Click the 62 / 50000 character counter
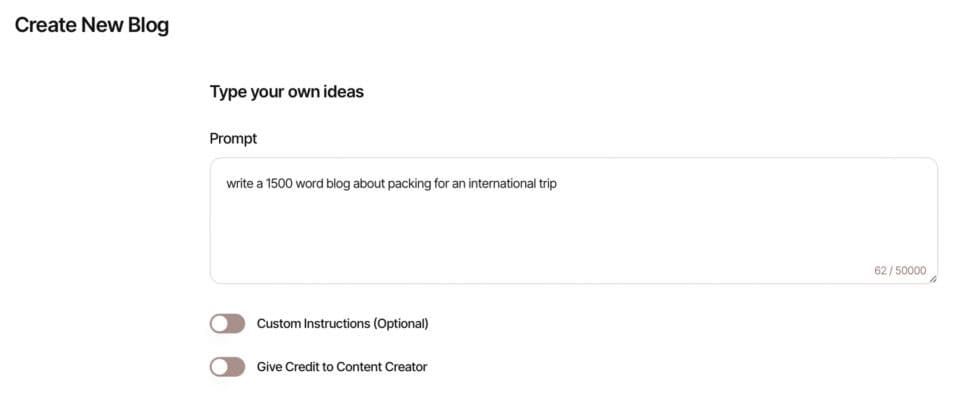The width and height of the screenshot is (960, 415). (x=900, y=270)
